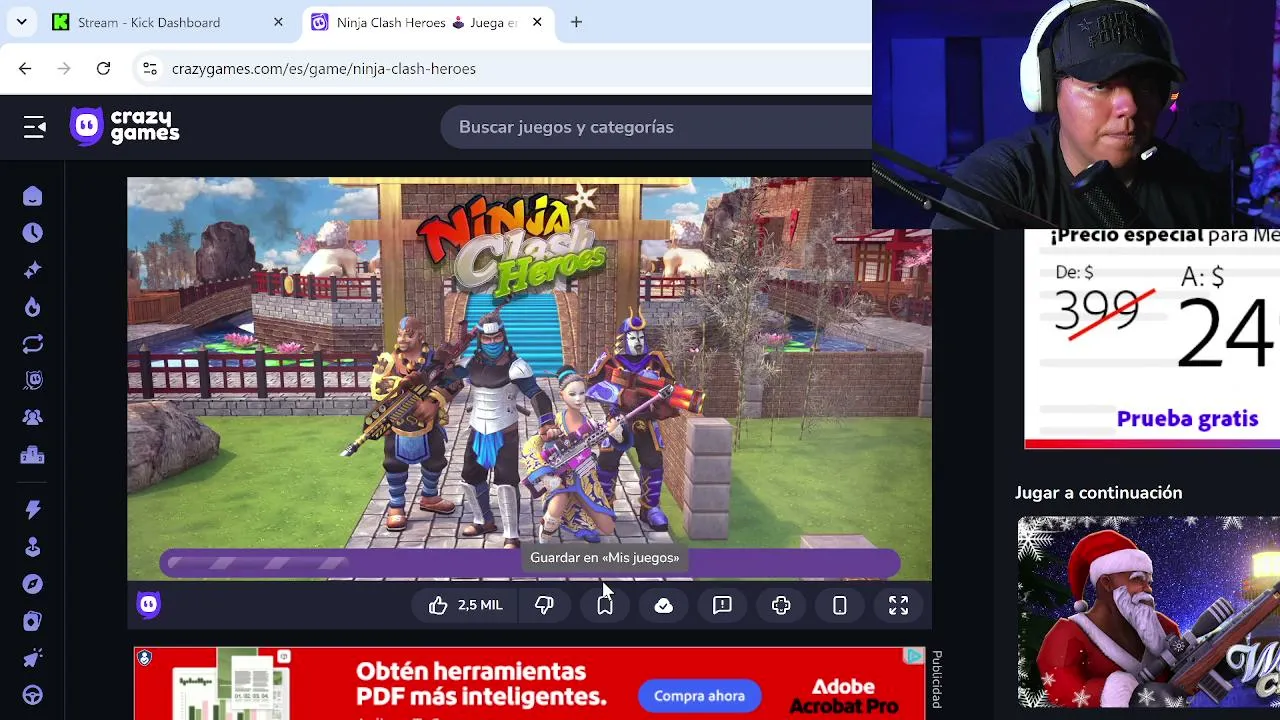Click the AdChoices icon on the Adobe banner

[914, 656]
